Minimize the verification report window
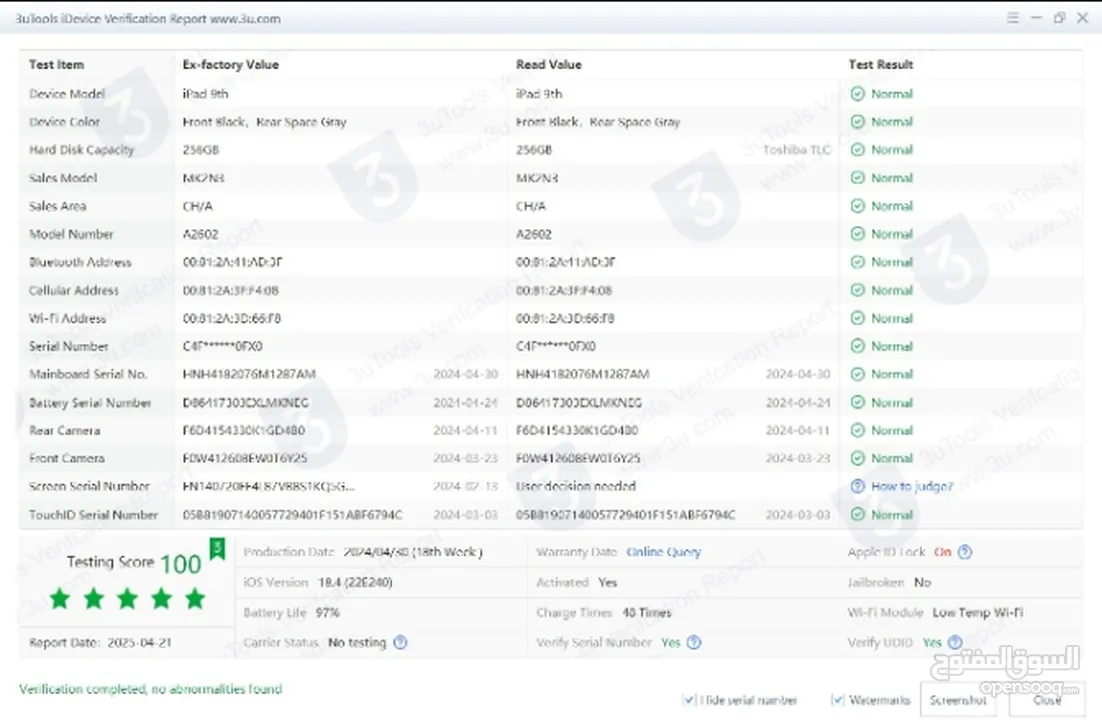1102x720 pixels. point(1036,18)
